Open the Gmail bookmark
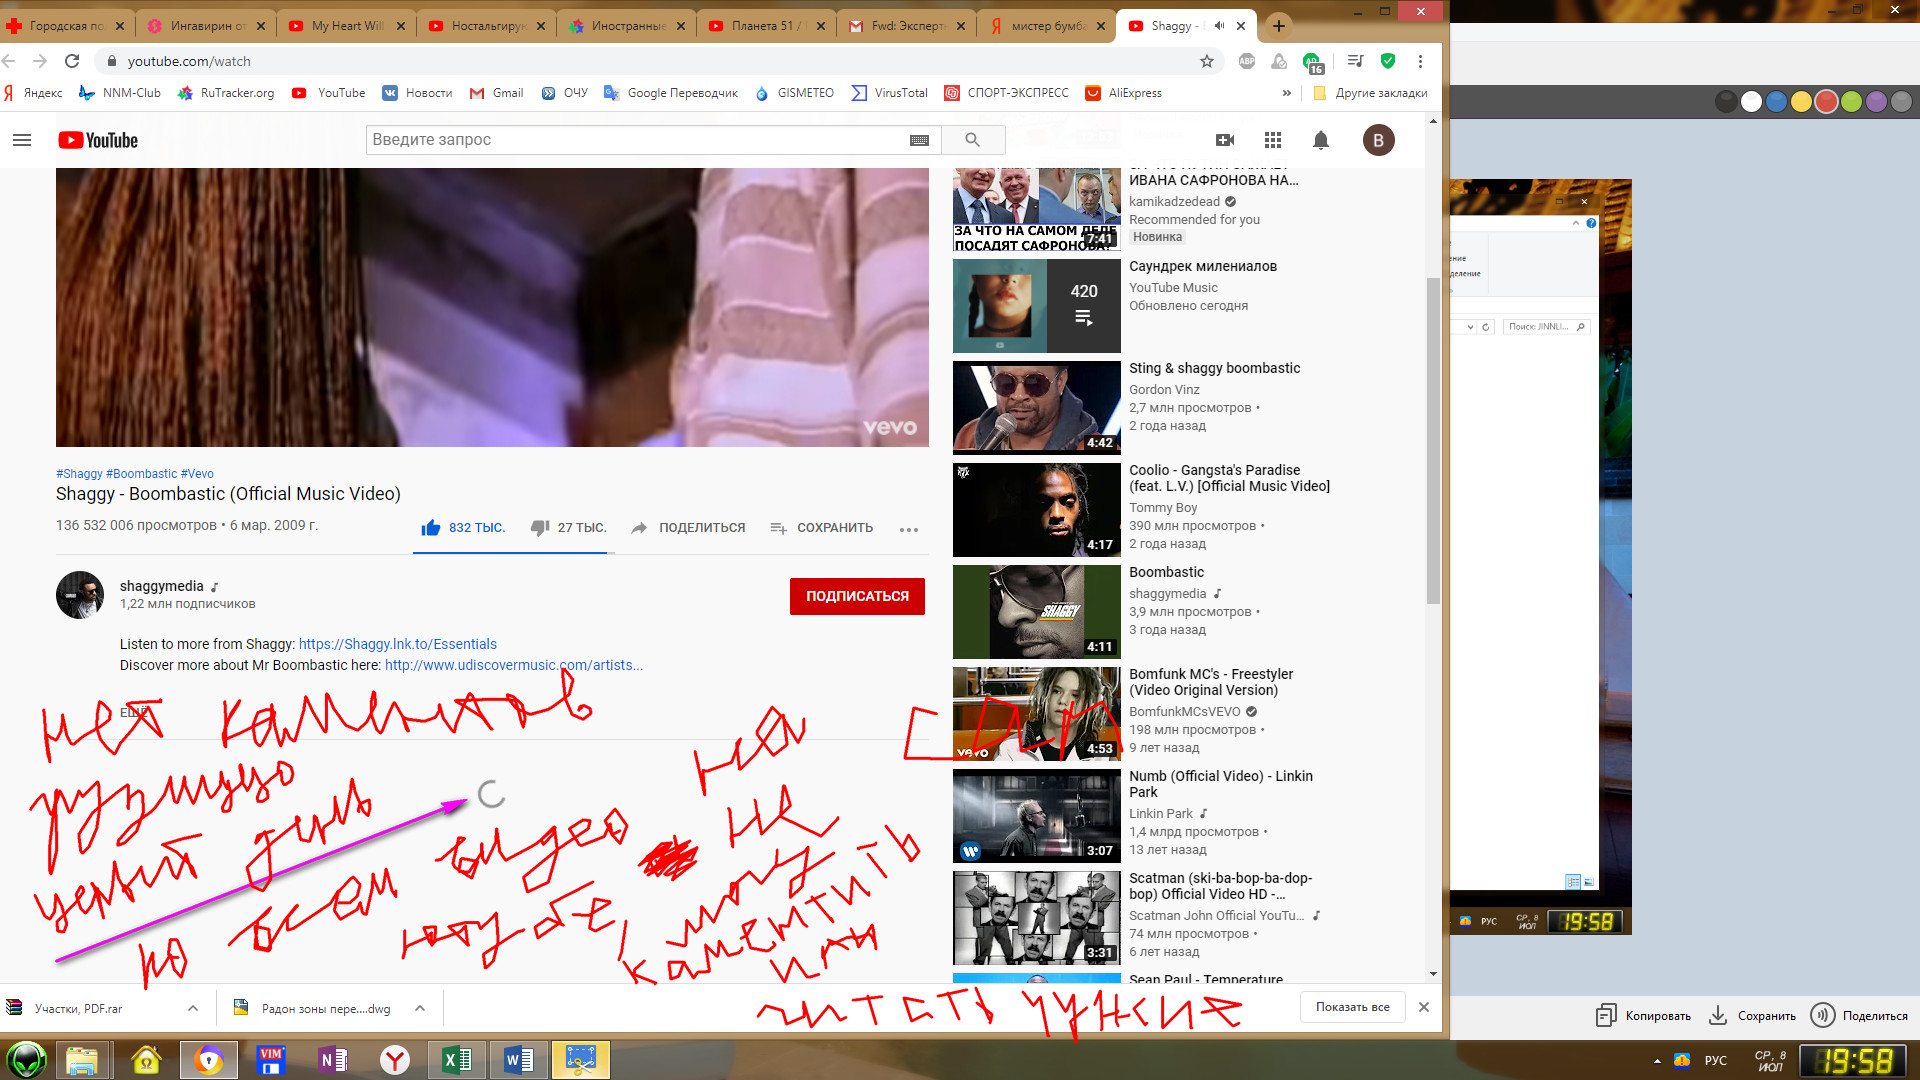This screenshot has width=1920, height=1080. pyautogui.click(x=497, y=93)
